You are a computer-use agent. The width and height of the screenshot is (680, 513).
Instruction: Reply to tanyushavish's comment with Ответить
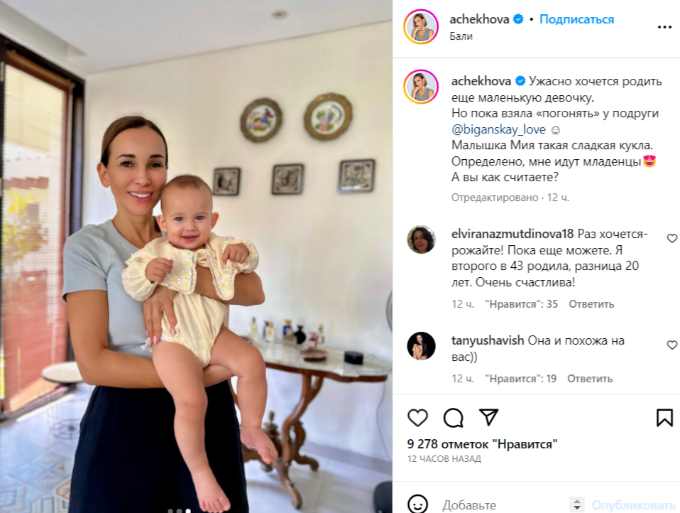point(590,379)
